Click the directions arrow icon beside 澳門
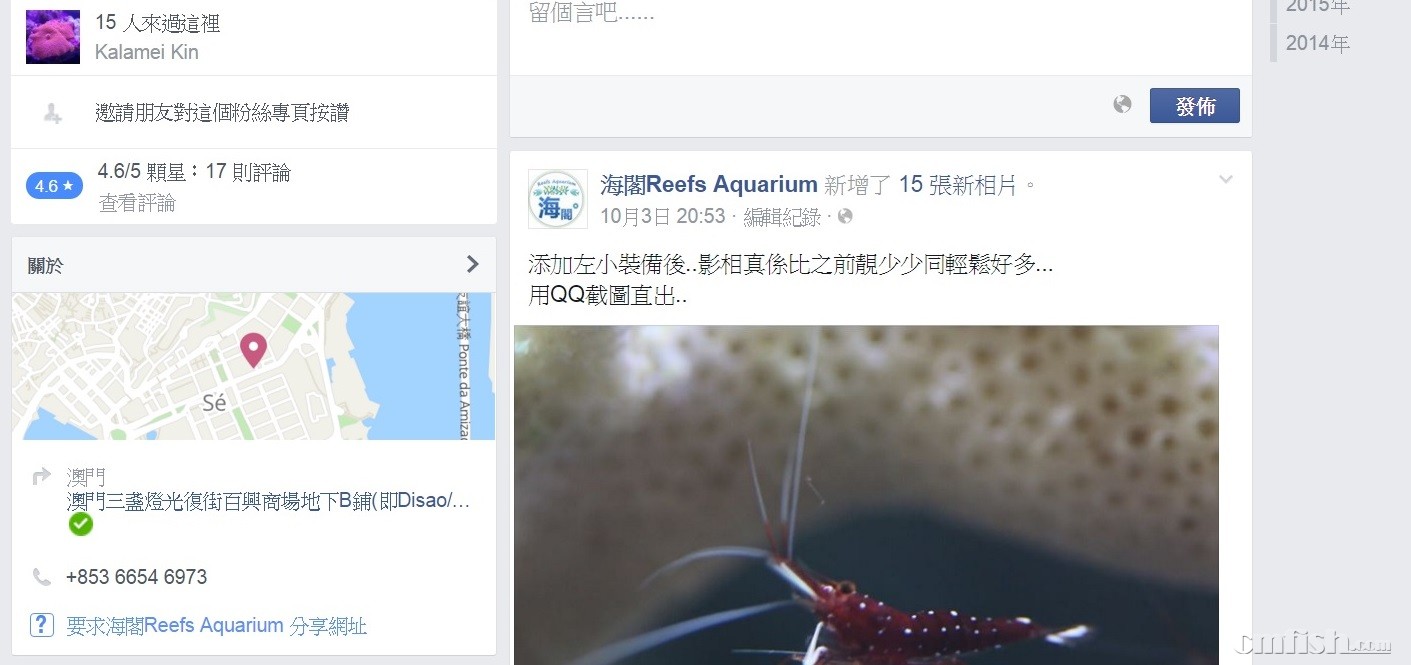This screenshot has width=1411, height=665. click(x=42, y=477)
